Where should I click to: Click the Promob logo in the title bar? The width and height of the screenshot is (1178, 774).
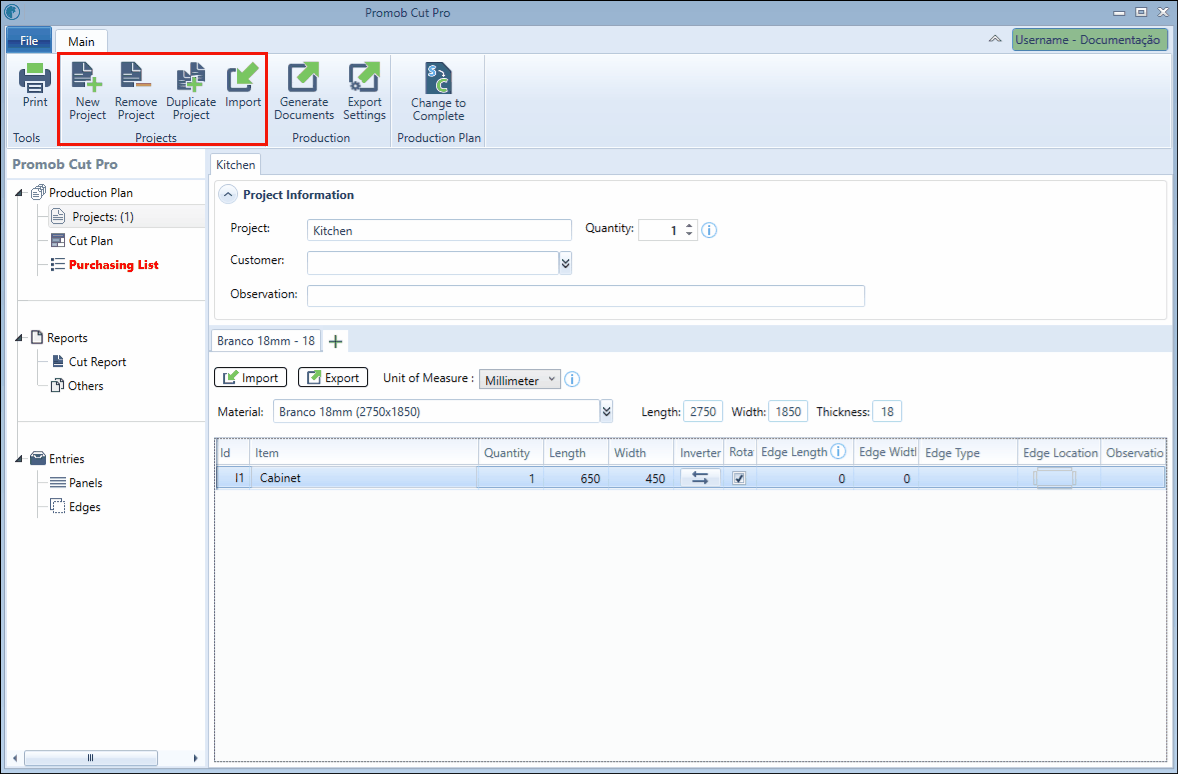click(x=11, y=12)
